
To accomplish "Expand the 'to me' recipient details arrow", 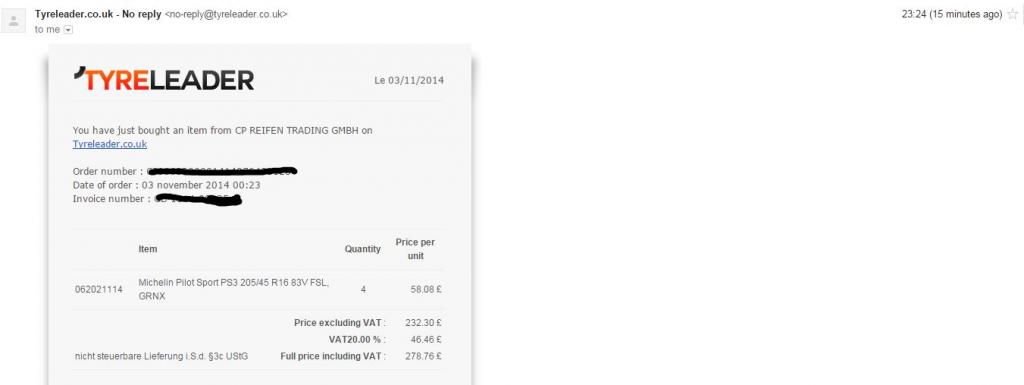I will (x=69, y=30).
